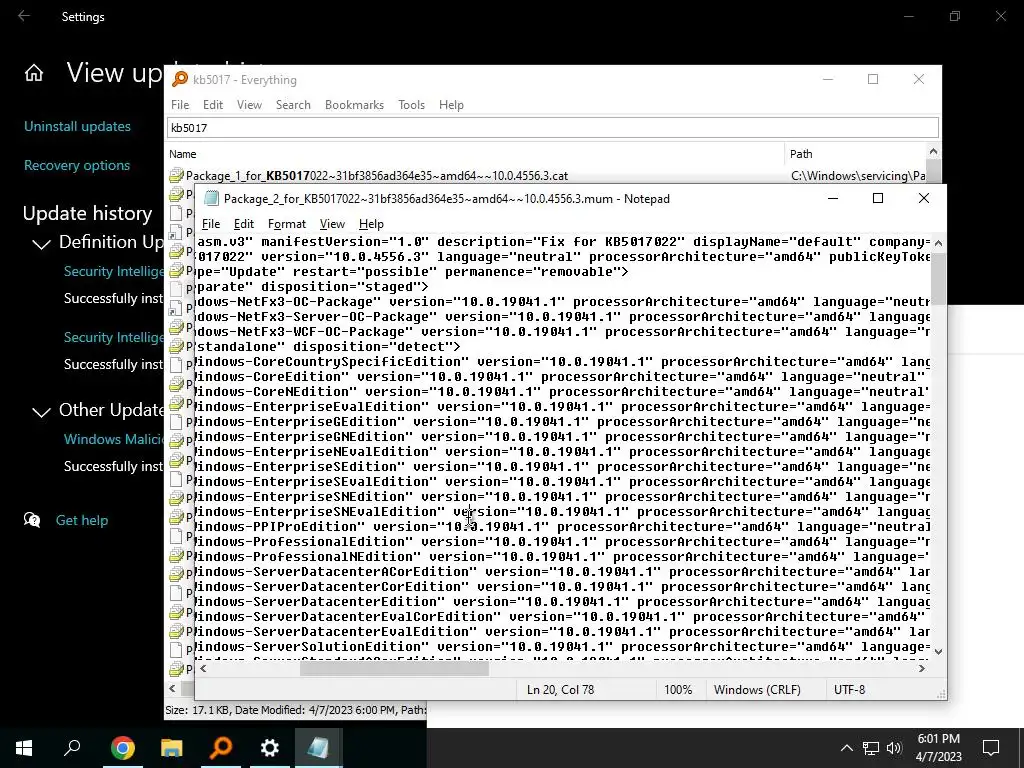The width and height of the screenshot is (1024, 768).
Task: Show hidden tray icons chevron
Action: pyautogui.click(x=846, y=748)
